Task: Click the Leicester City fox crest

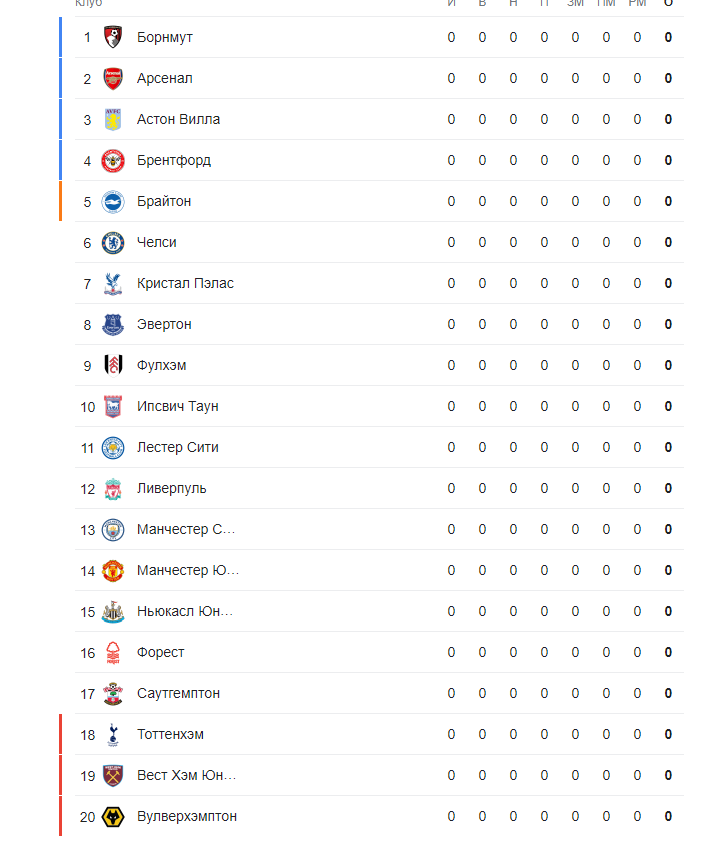Action: (113, 447)
